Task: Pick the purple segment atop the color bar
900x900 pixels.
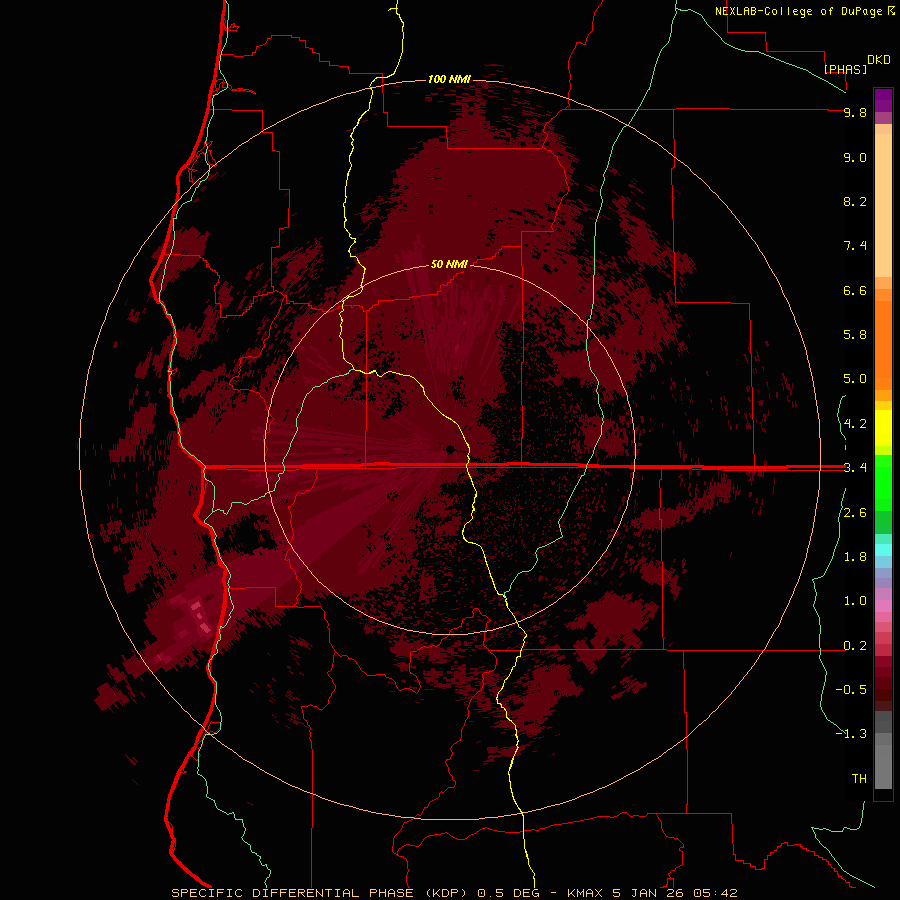Action: point(883,100)
